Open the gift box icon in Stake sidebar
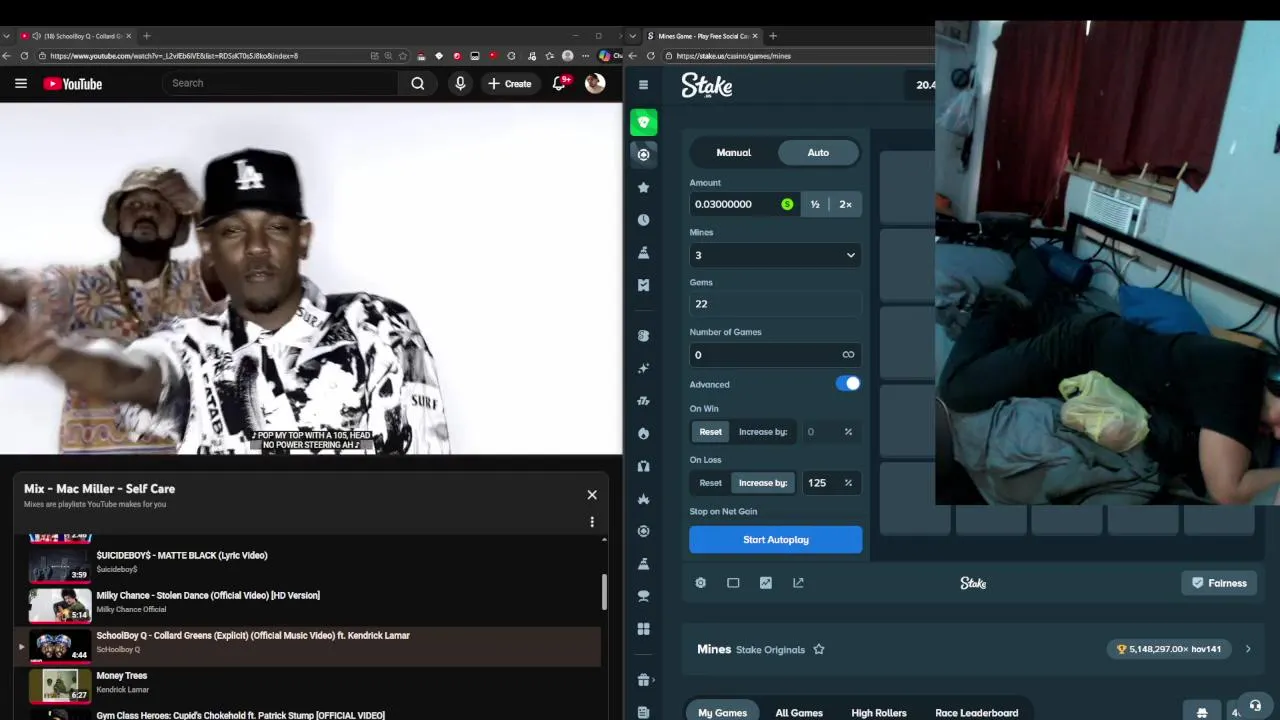1280x720 pixels. pyautogui.click(x=643, y=680)
